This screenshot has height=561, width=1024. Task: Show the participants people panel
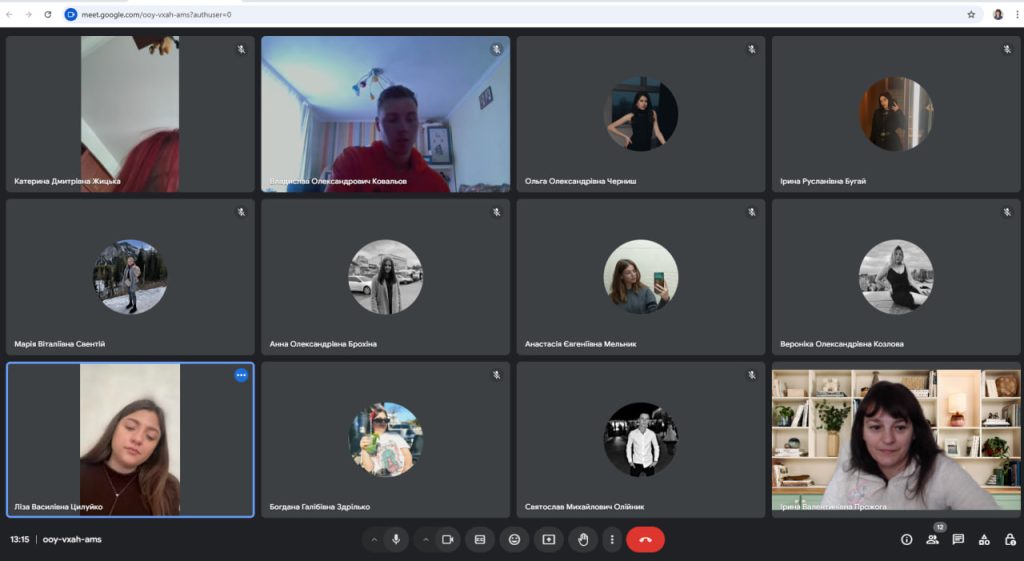[x=932, y=539]
